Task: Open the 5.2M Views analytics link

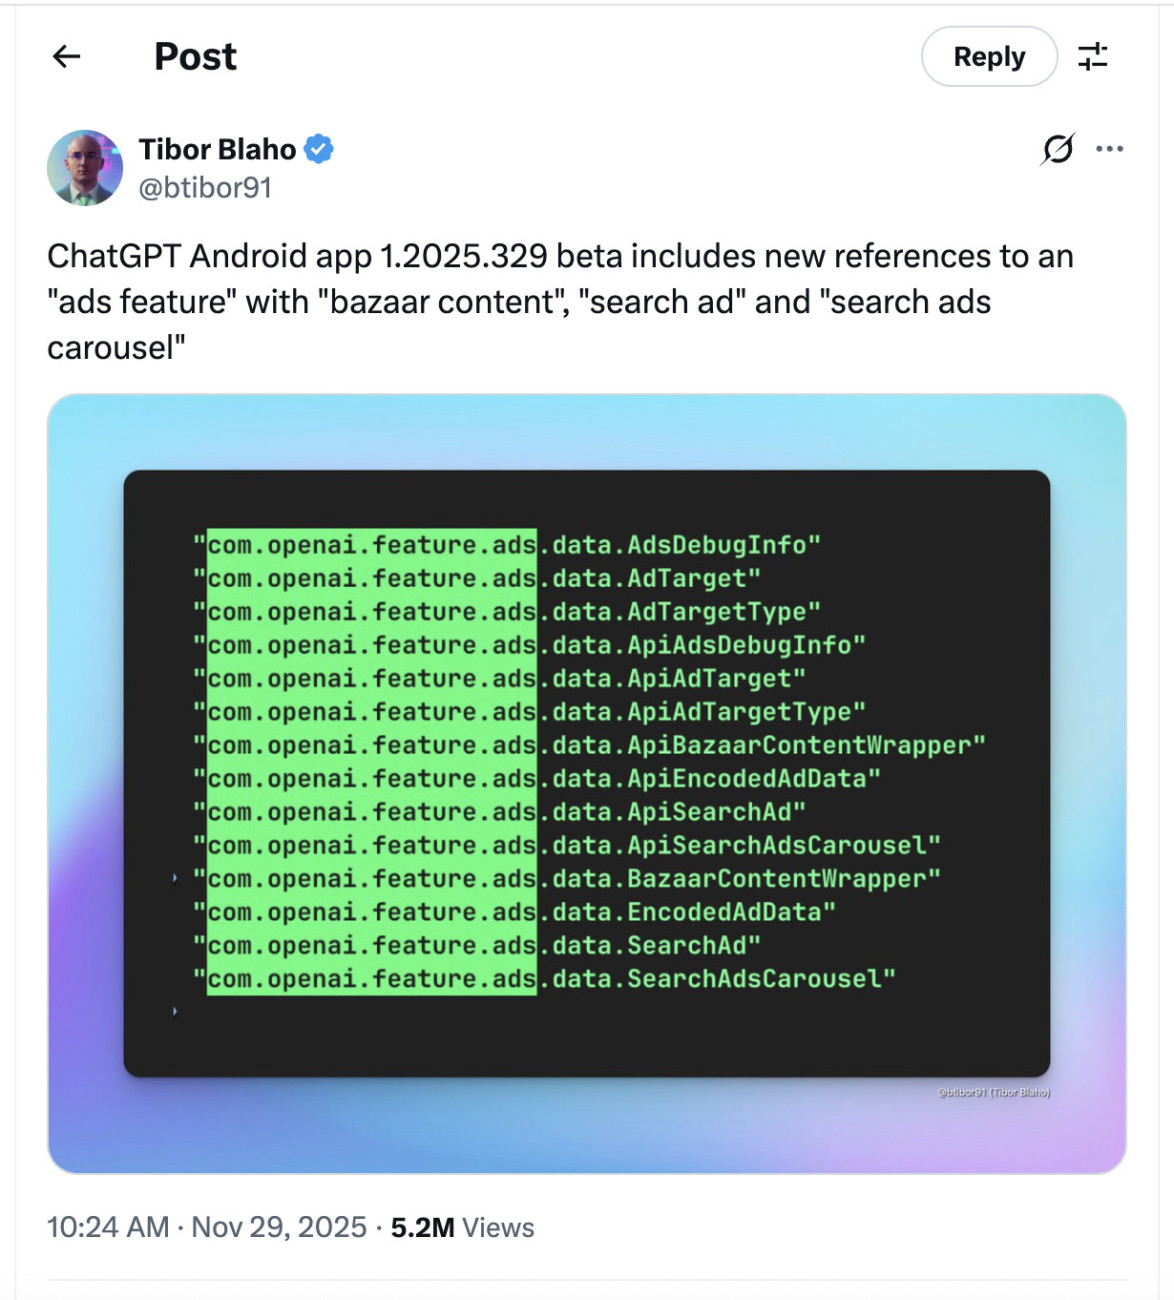Action: point(461,1227)
